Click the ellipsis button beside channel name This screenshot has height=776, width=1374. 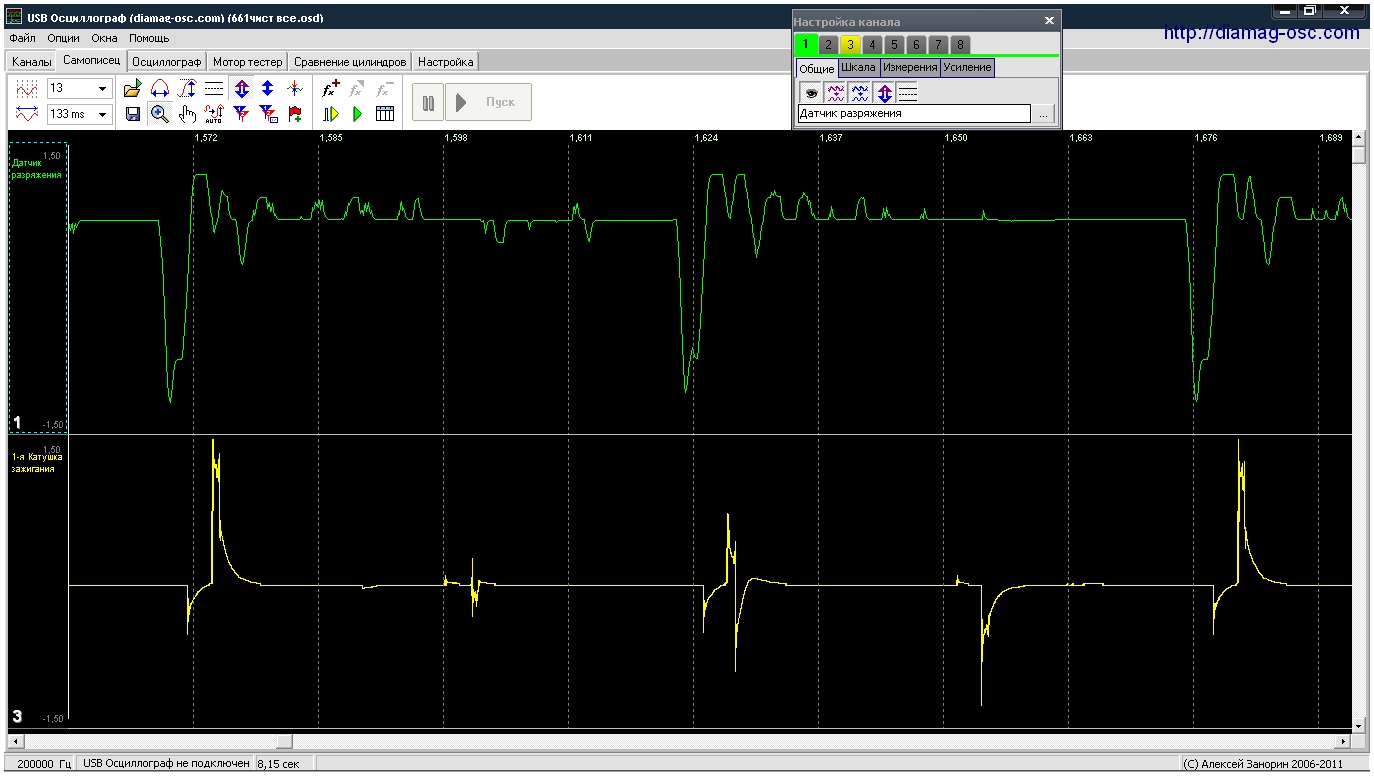point(1044,114)
